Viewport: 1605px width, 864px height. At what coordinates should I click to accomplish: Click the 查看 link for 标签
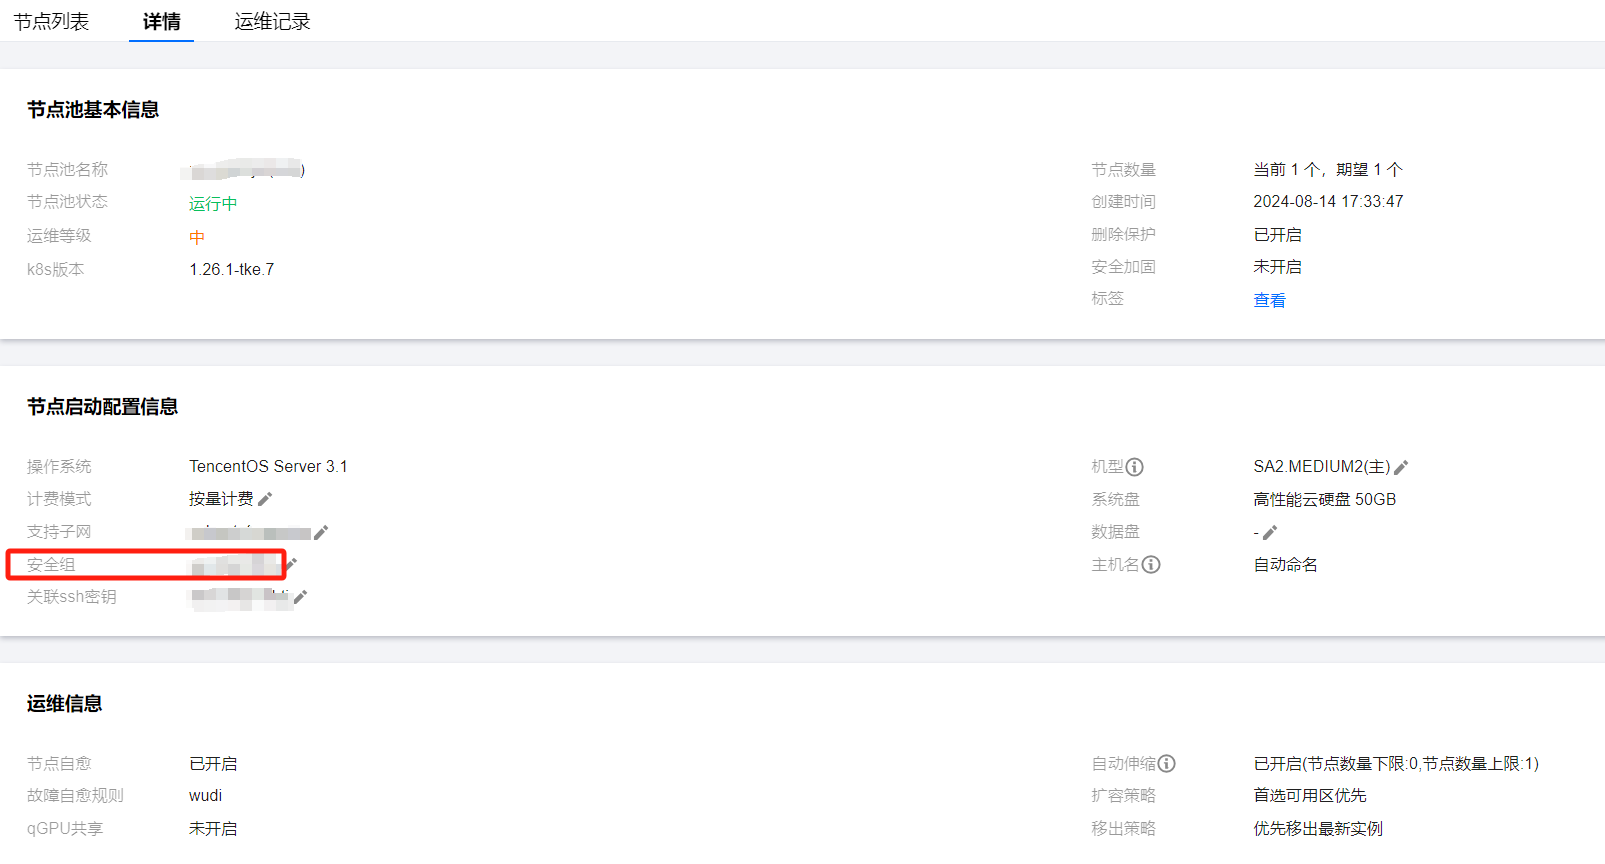tap(1269, 300)
